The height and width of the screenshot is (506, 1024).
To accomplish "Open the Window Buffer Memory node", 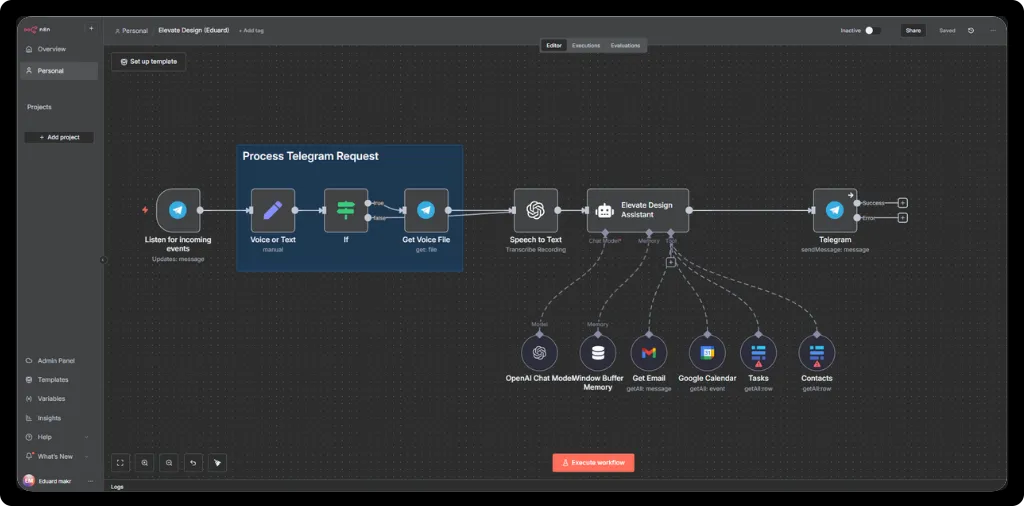I will click(x=598, y=353).
